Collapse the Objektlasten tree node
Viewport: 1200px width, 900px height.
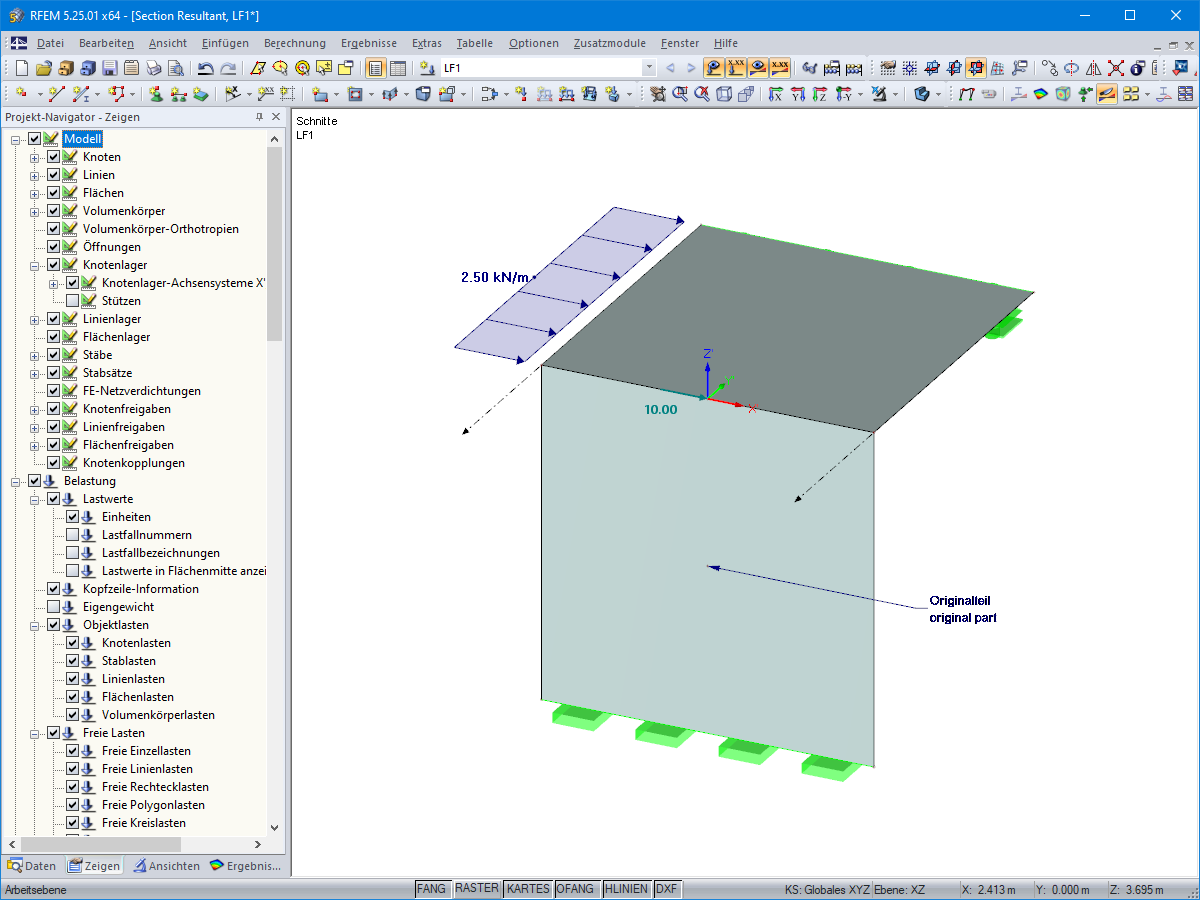[35, 625]
